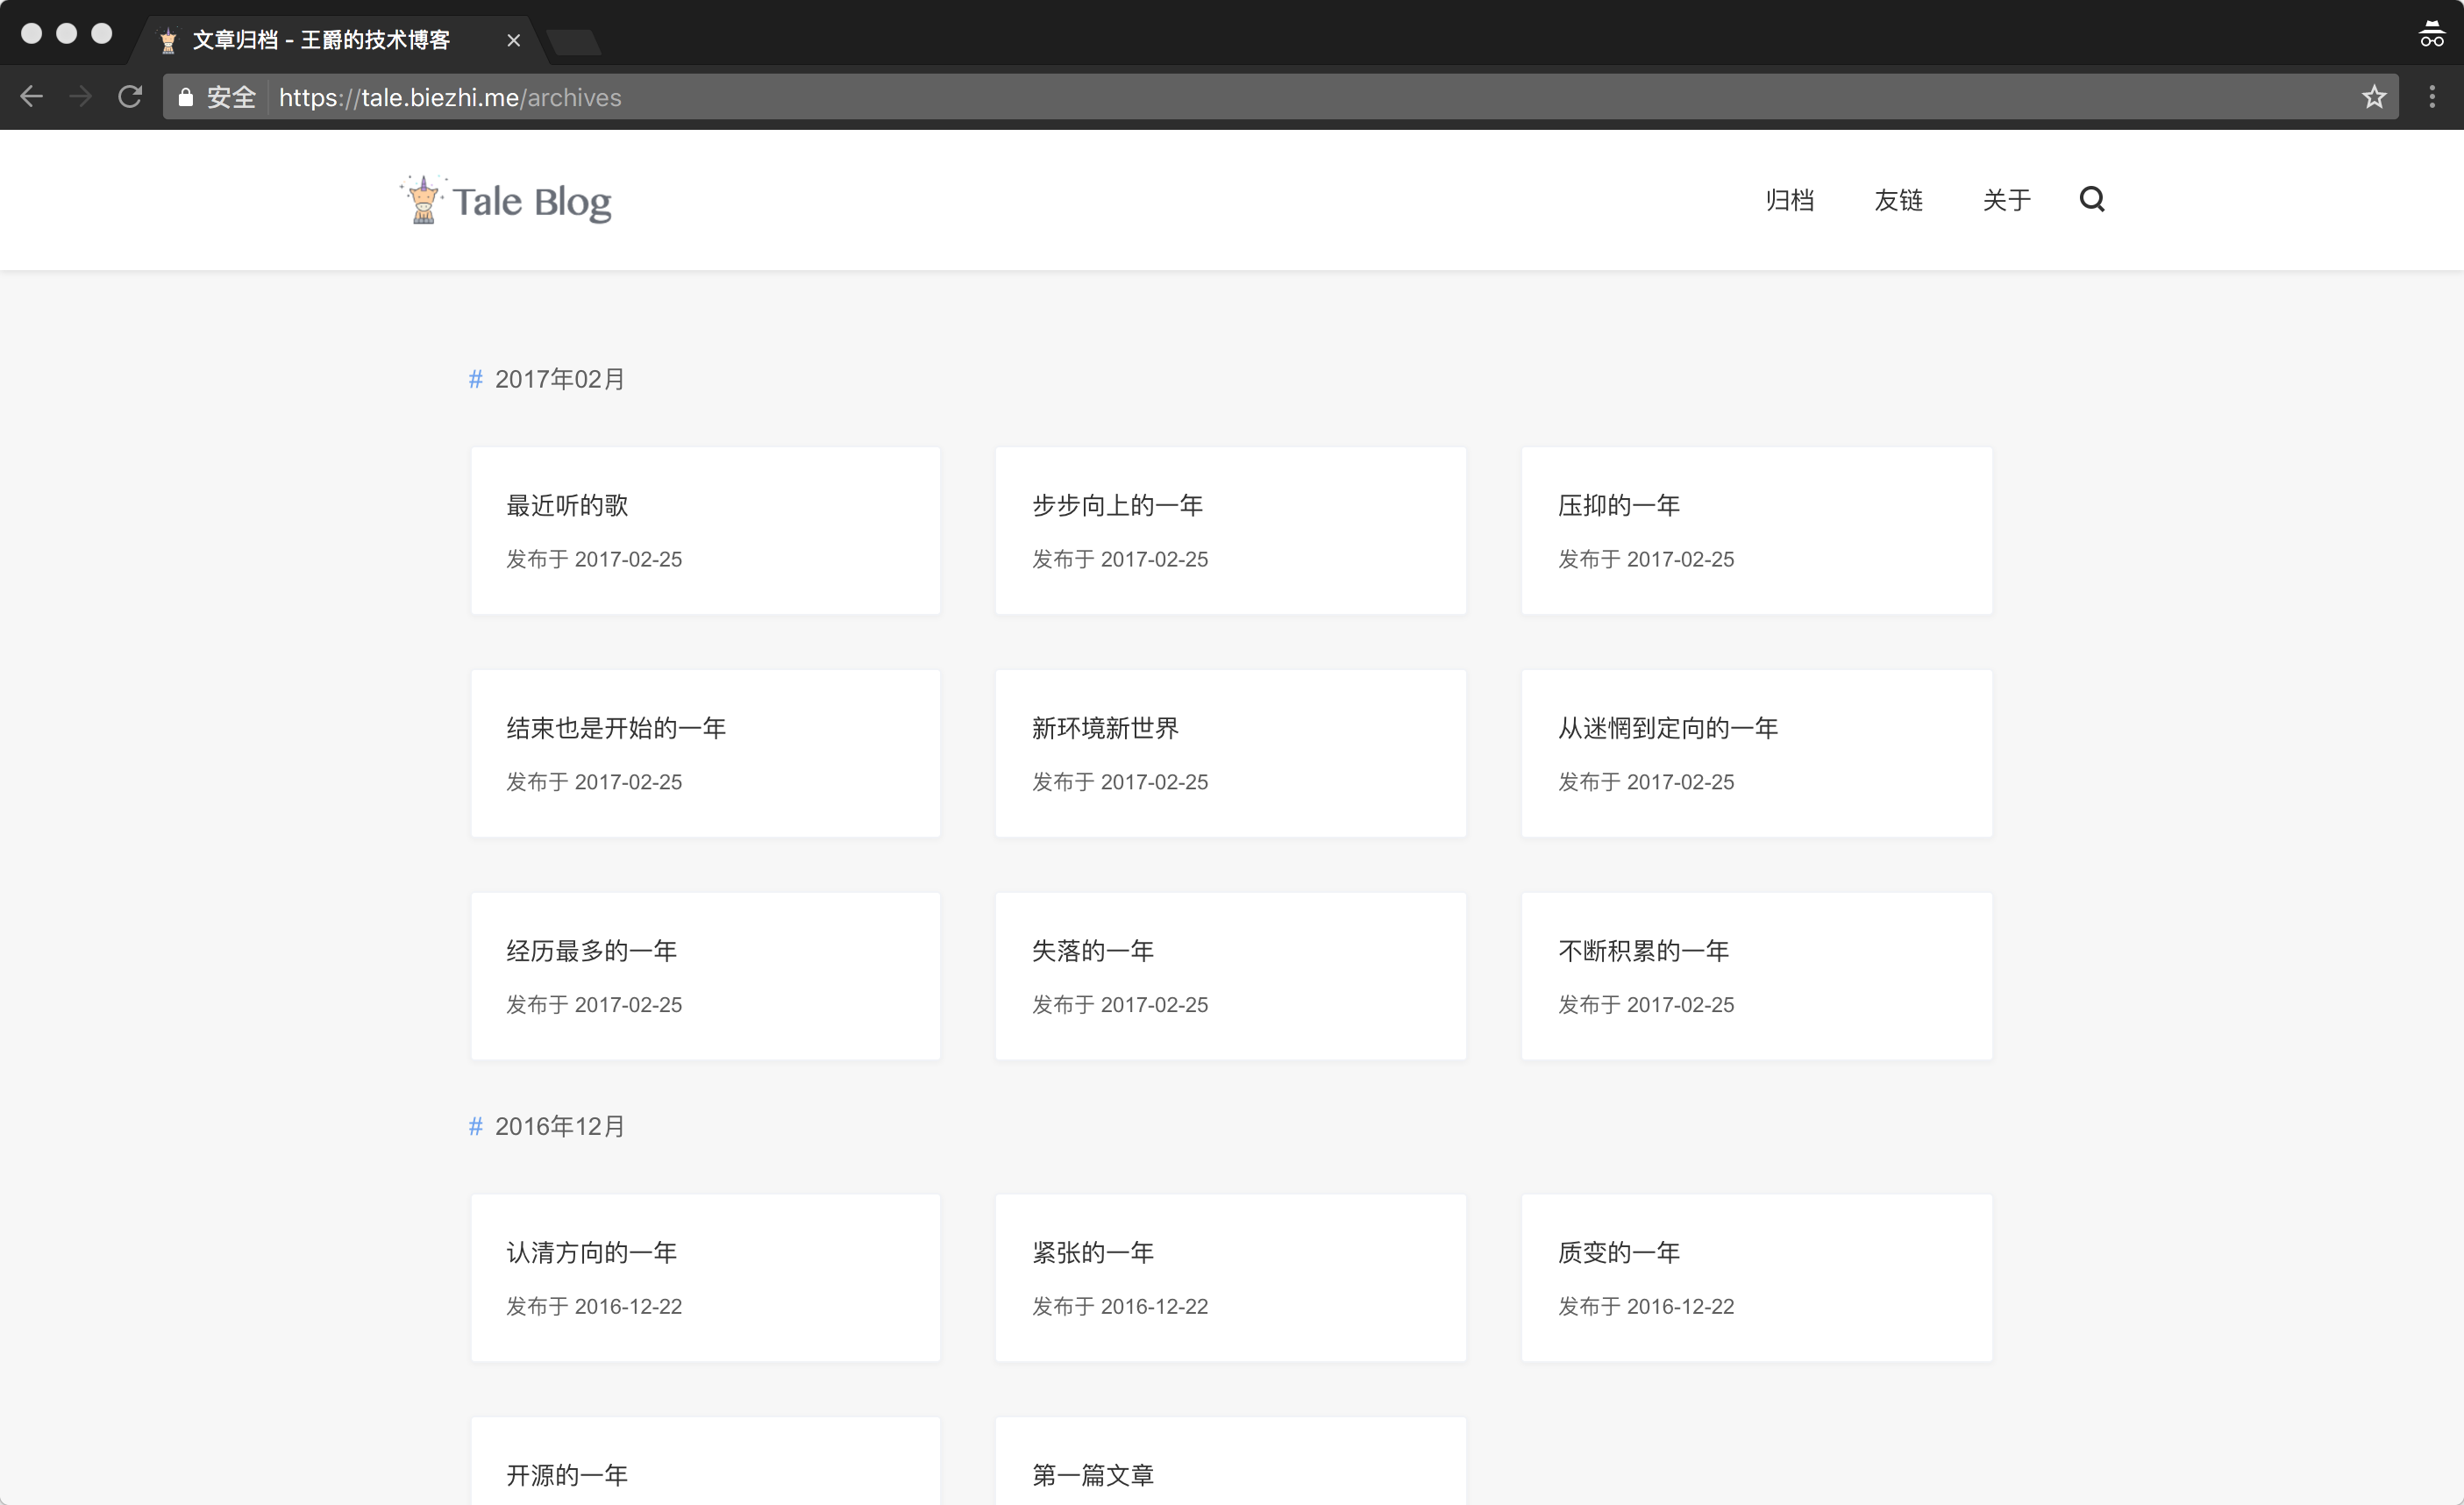
Task: Click the new tab button
Action: point(574,41)
